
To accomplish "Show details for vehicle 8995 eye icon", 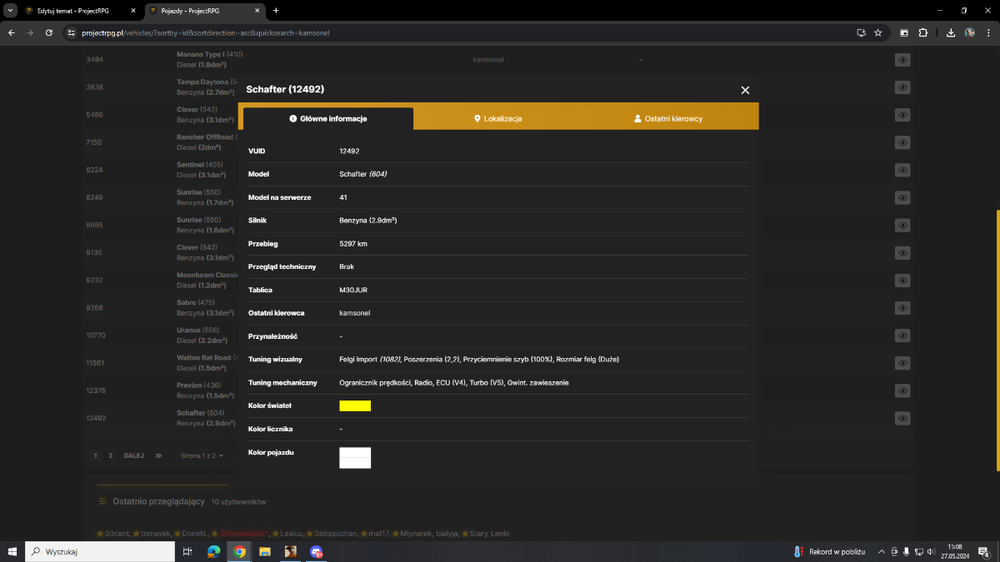I will (902, 225).
